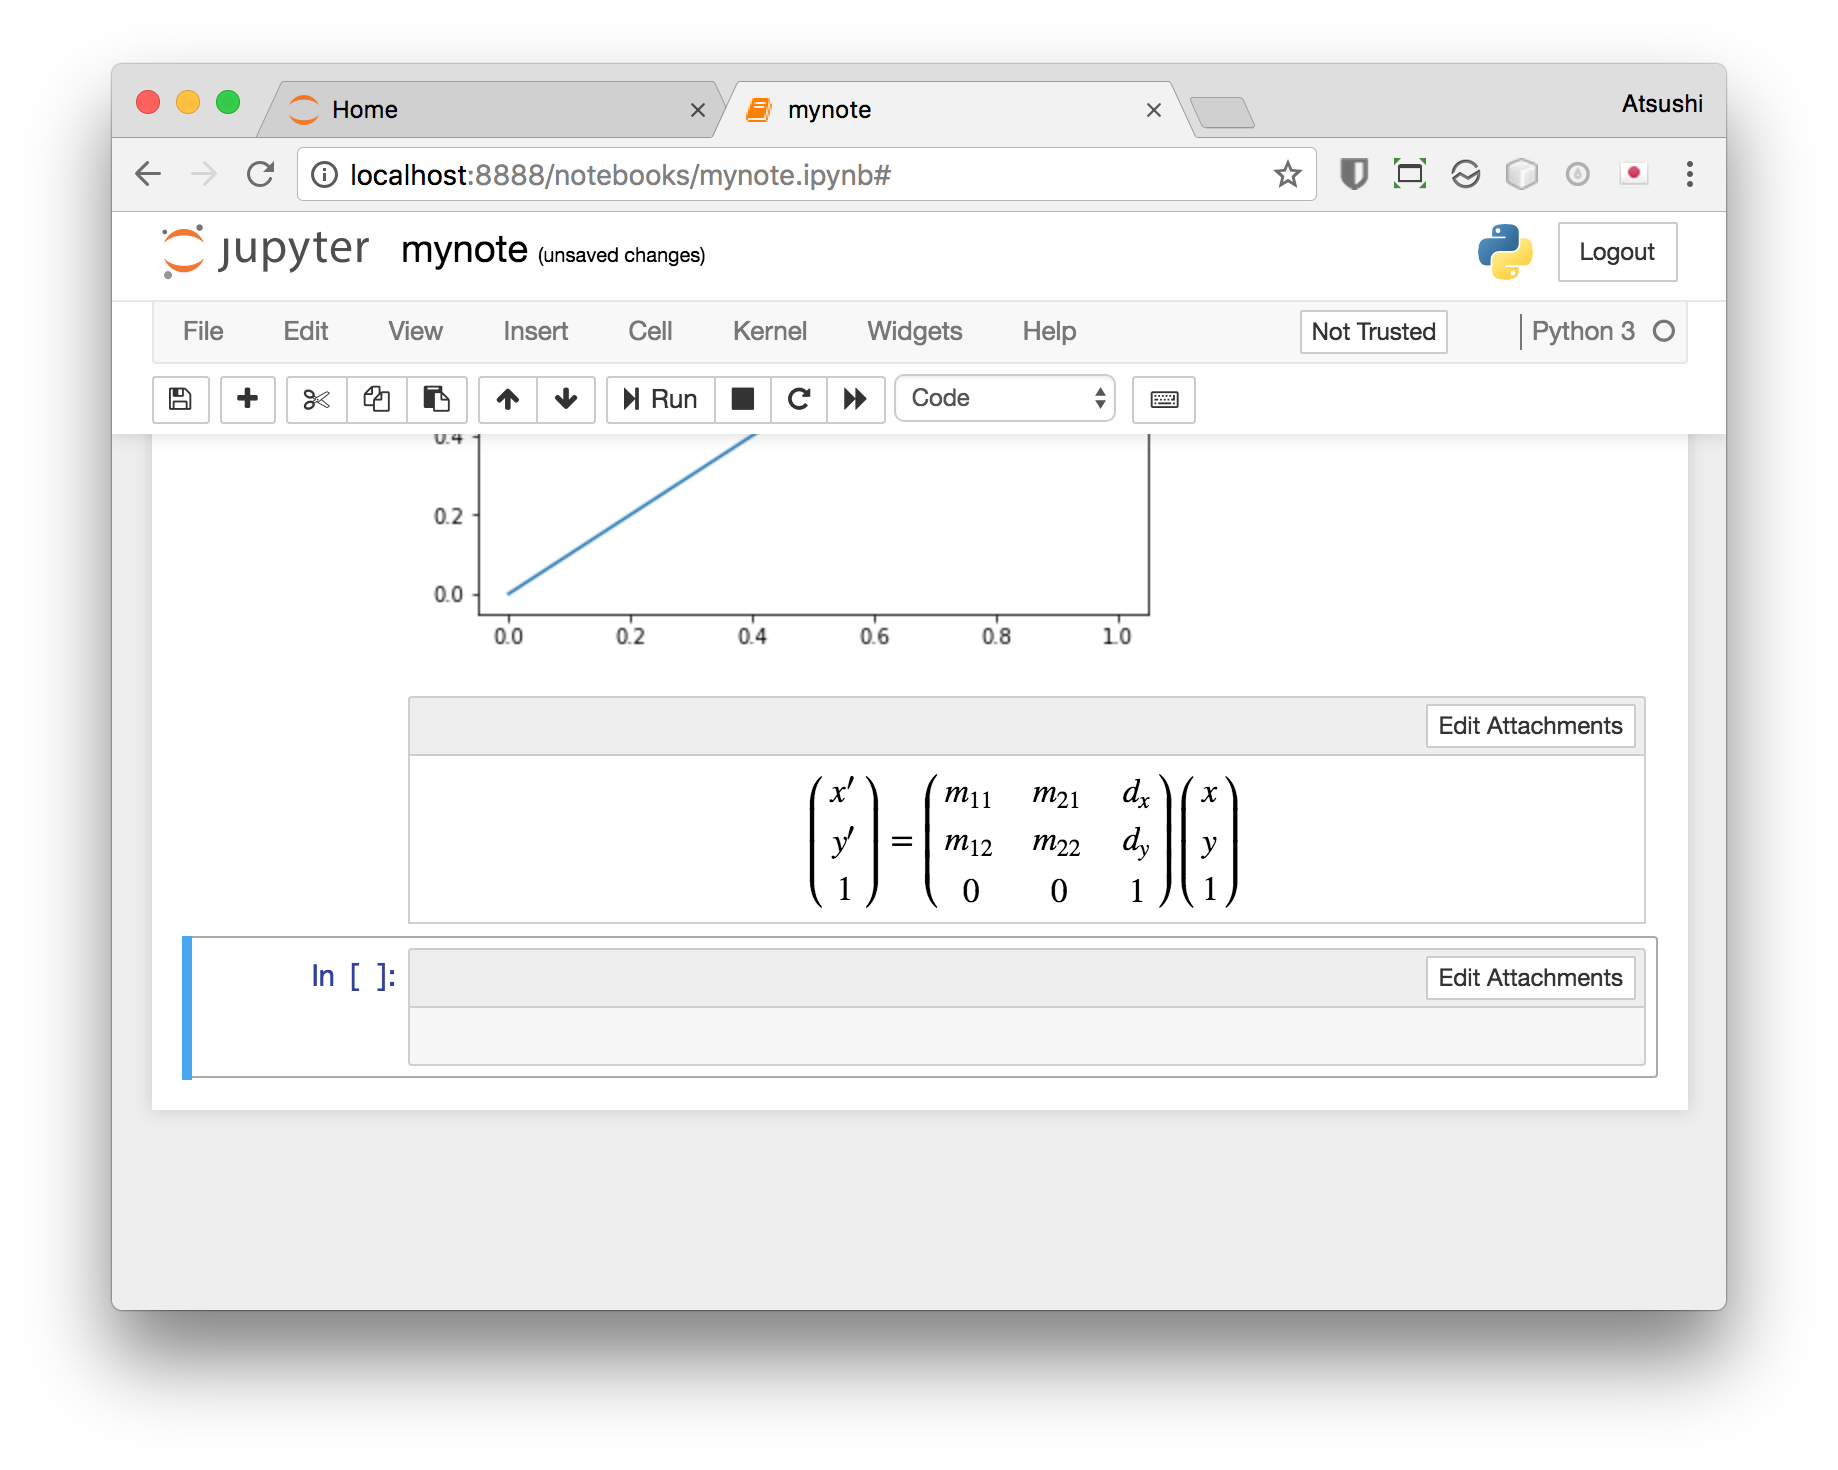The height and width of the screenshot is (1470, 1838).
Task: Switch to the Home browser tab
Action: [365, 109]
